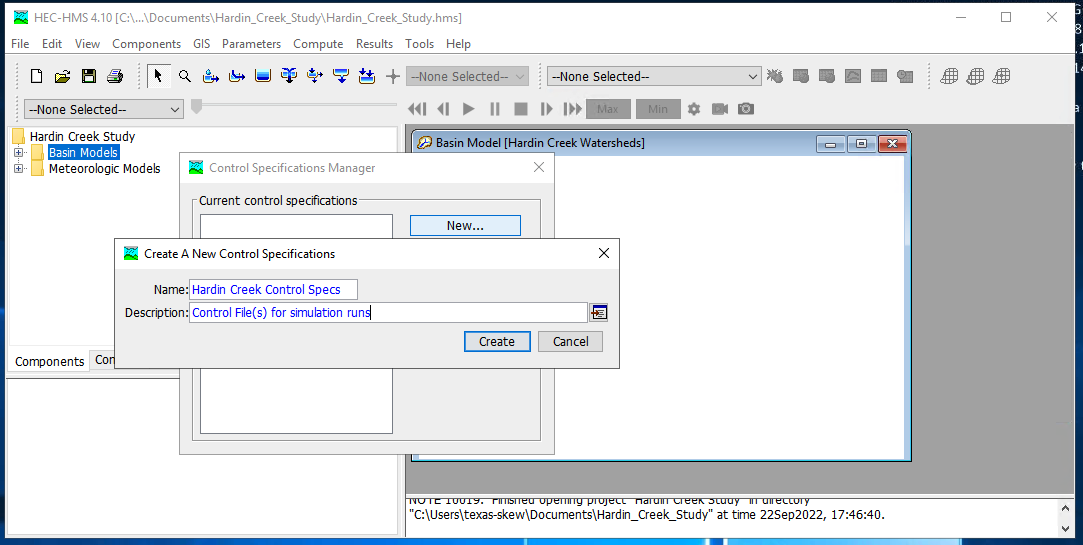Click the Create a New Project icon
This screenshot has height=545, width=1083.
(37, 77)
